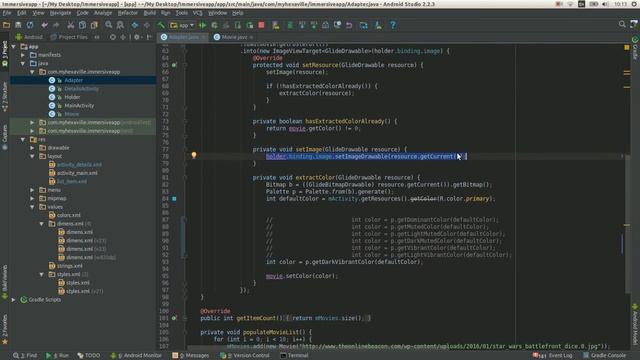Switch to the Movie.java editor tab
The width and height of the screenshot is (640, 360).
coord(234,37)
